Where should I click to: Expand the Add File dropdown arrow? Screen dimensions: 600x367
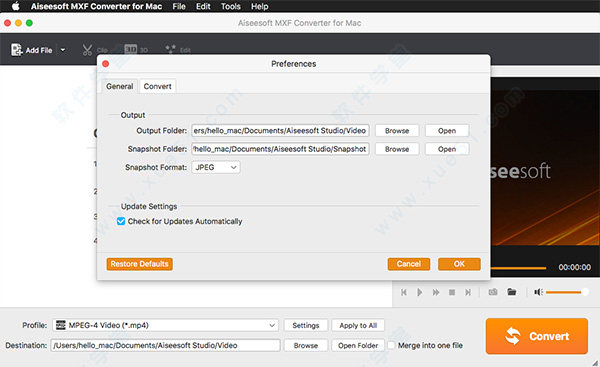(63, 50)
